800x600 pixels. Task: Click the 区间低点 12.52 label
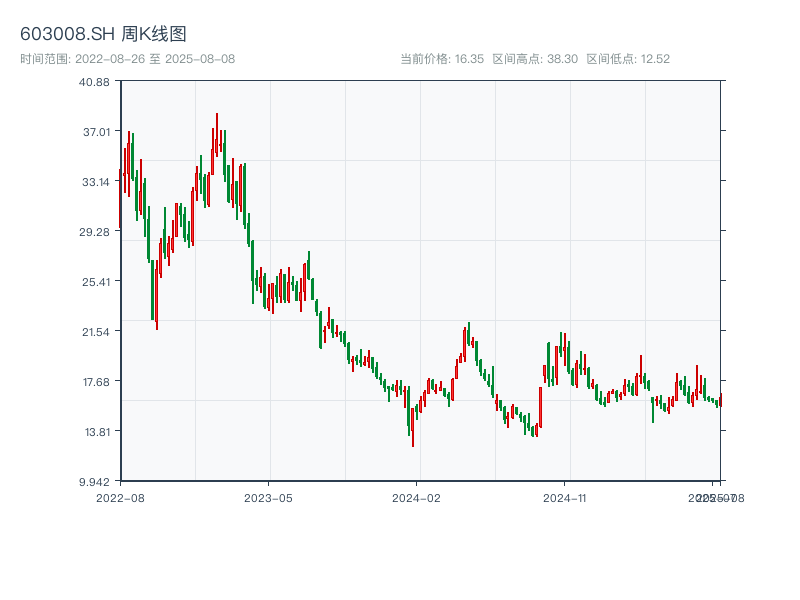tap(628, 59)
